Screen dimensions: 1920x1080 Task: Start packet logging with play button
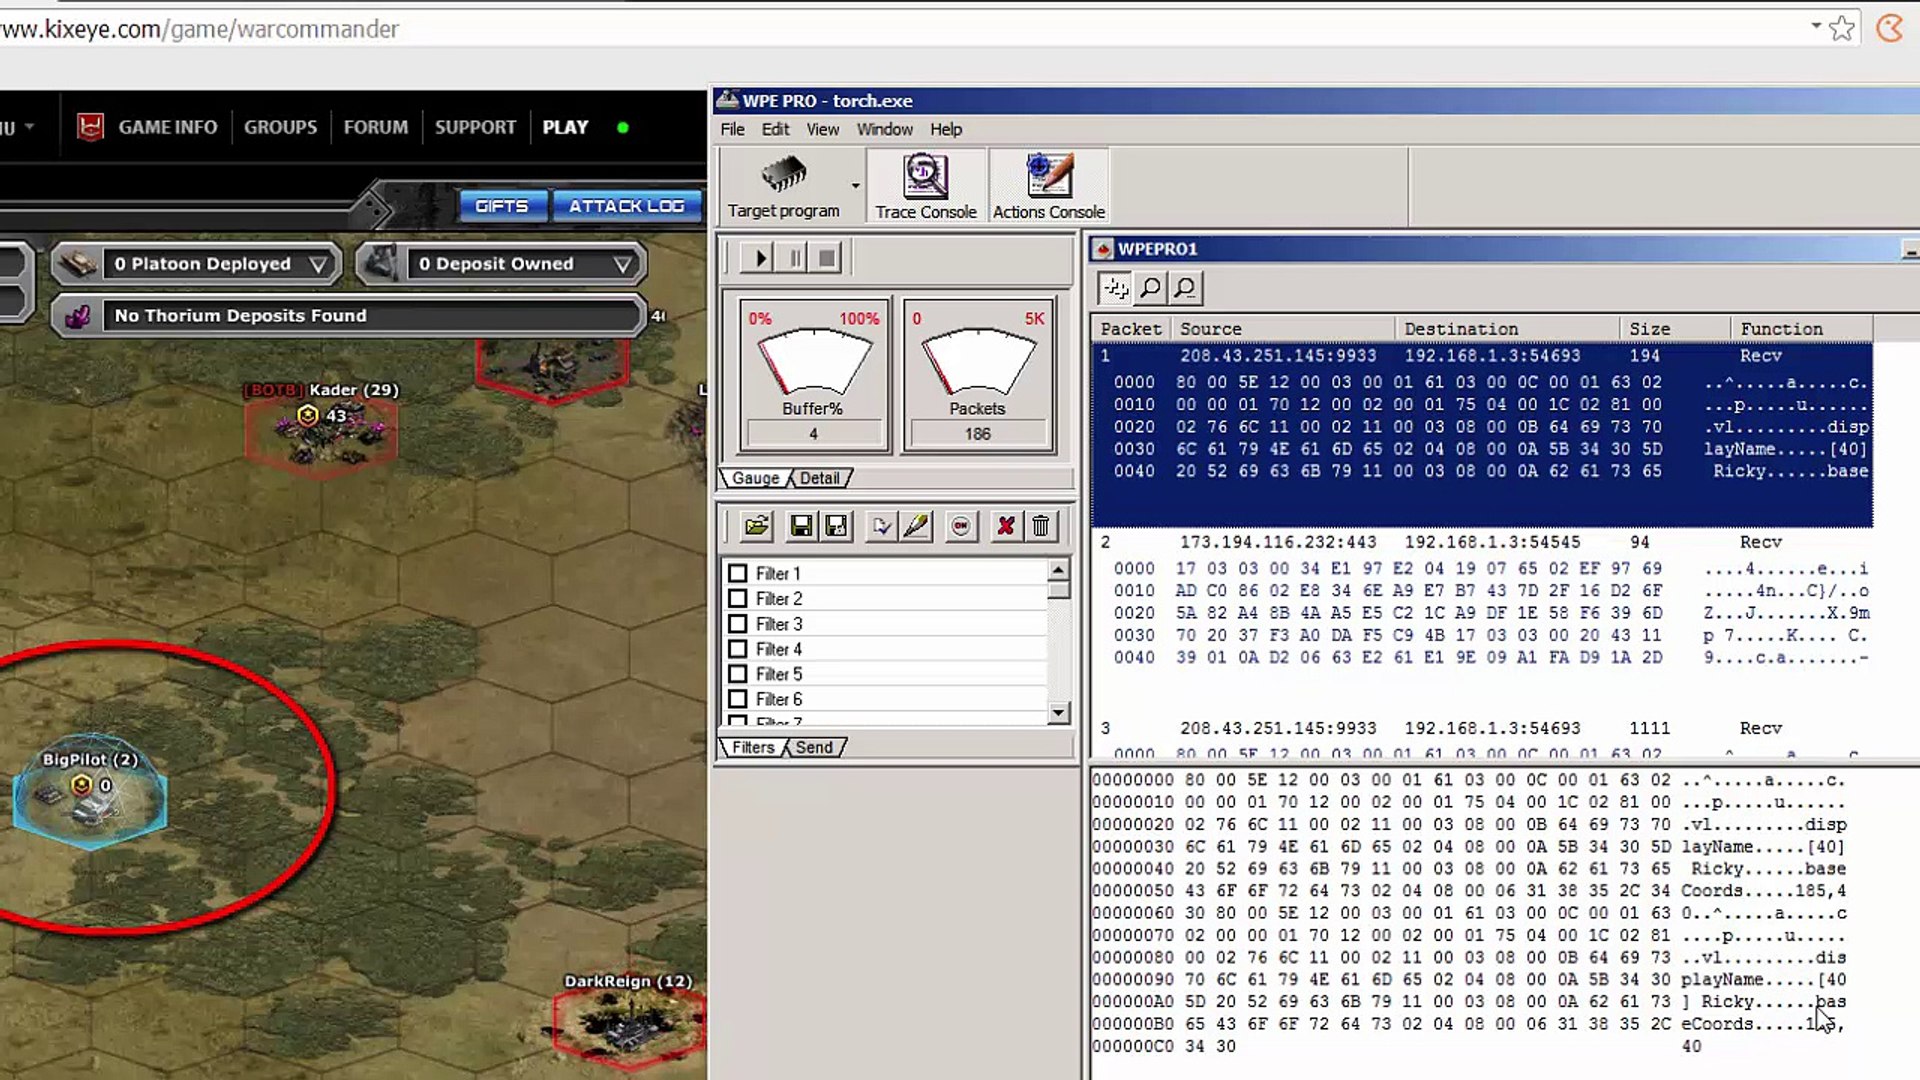tap(760, 258)
